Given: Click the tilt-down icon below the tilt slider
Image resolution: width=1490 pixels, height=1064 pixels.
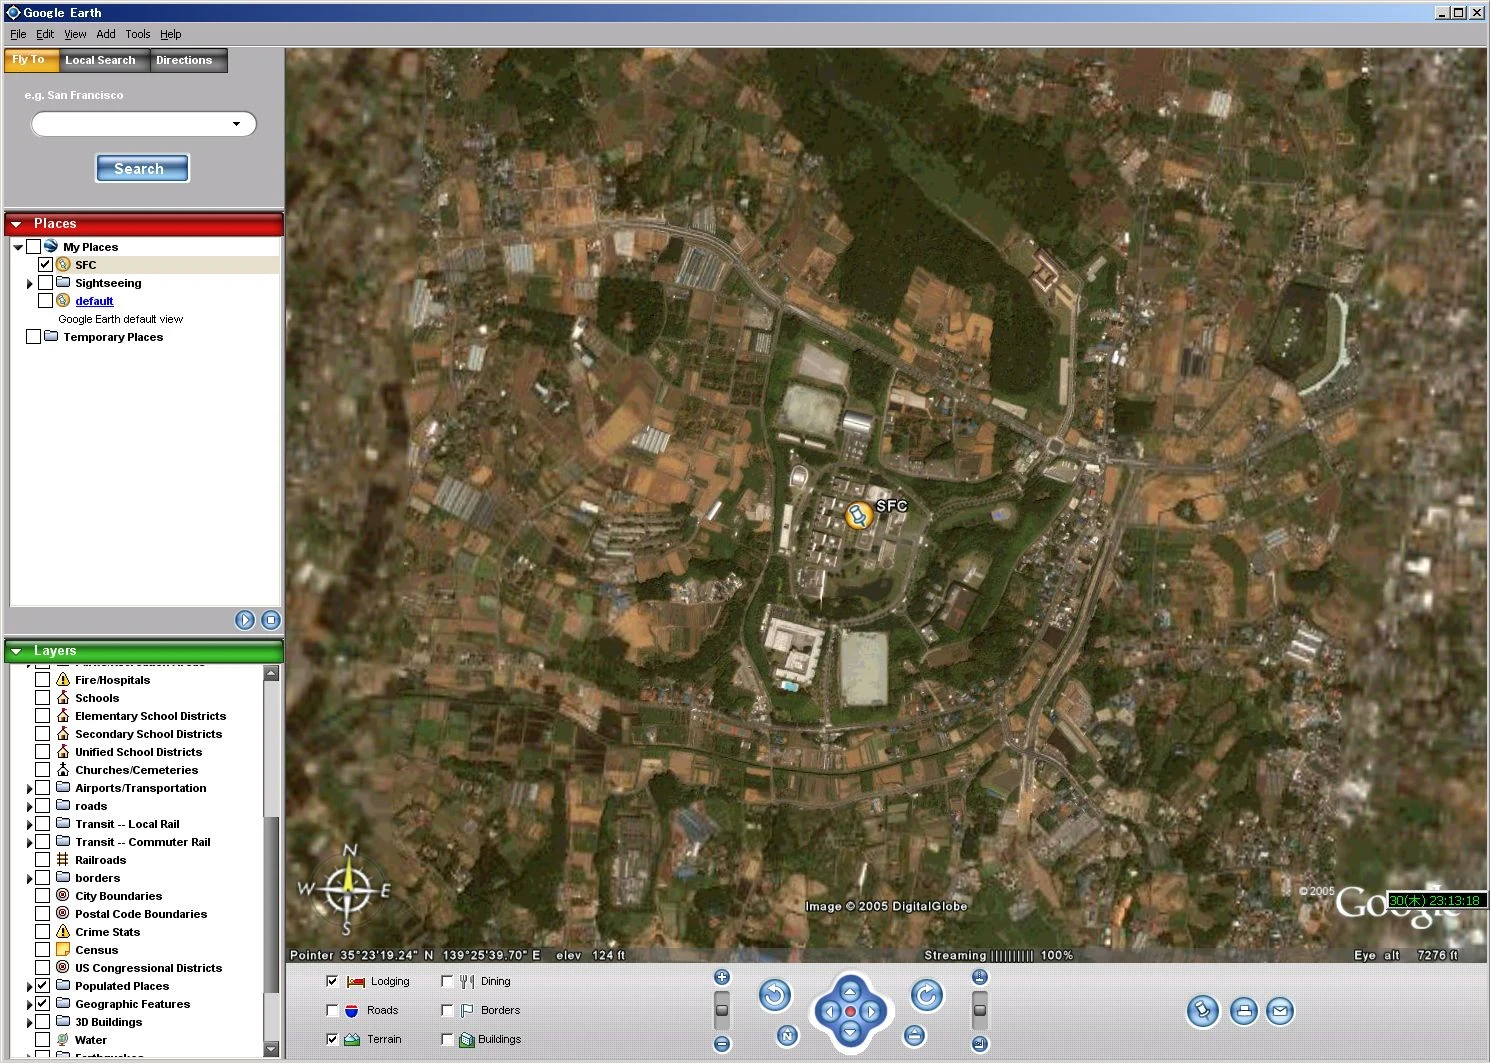Looking at the screenshot, I should [x=981, y=1042].
